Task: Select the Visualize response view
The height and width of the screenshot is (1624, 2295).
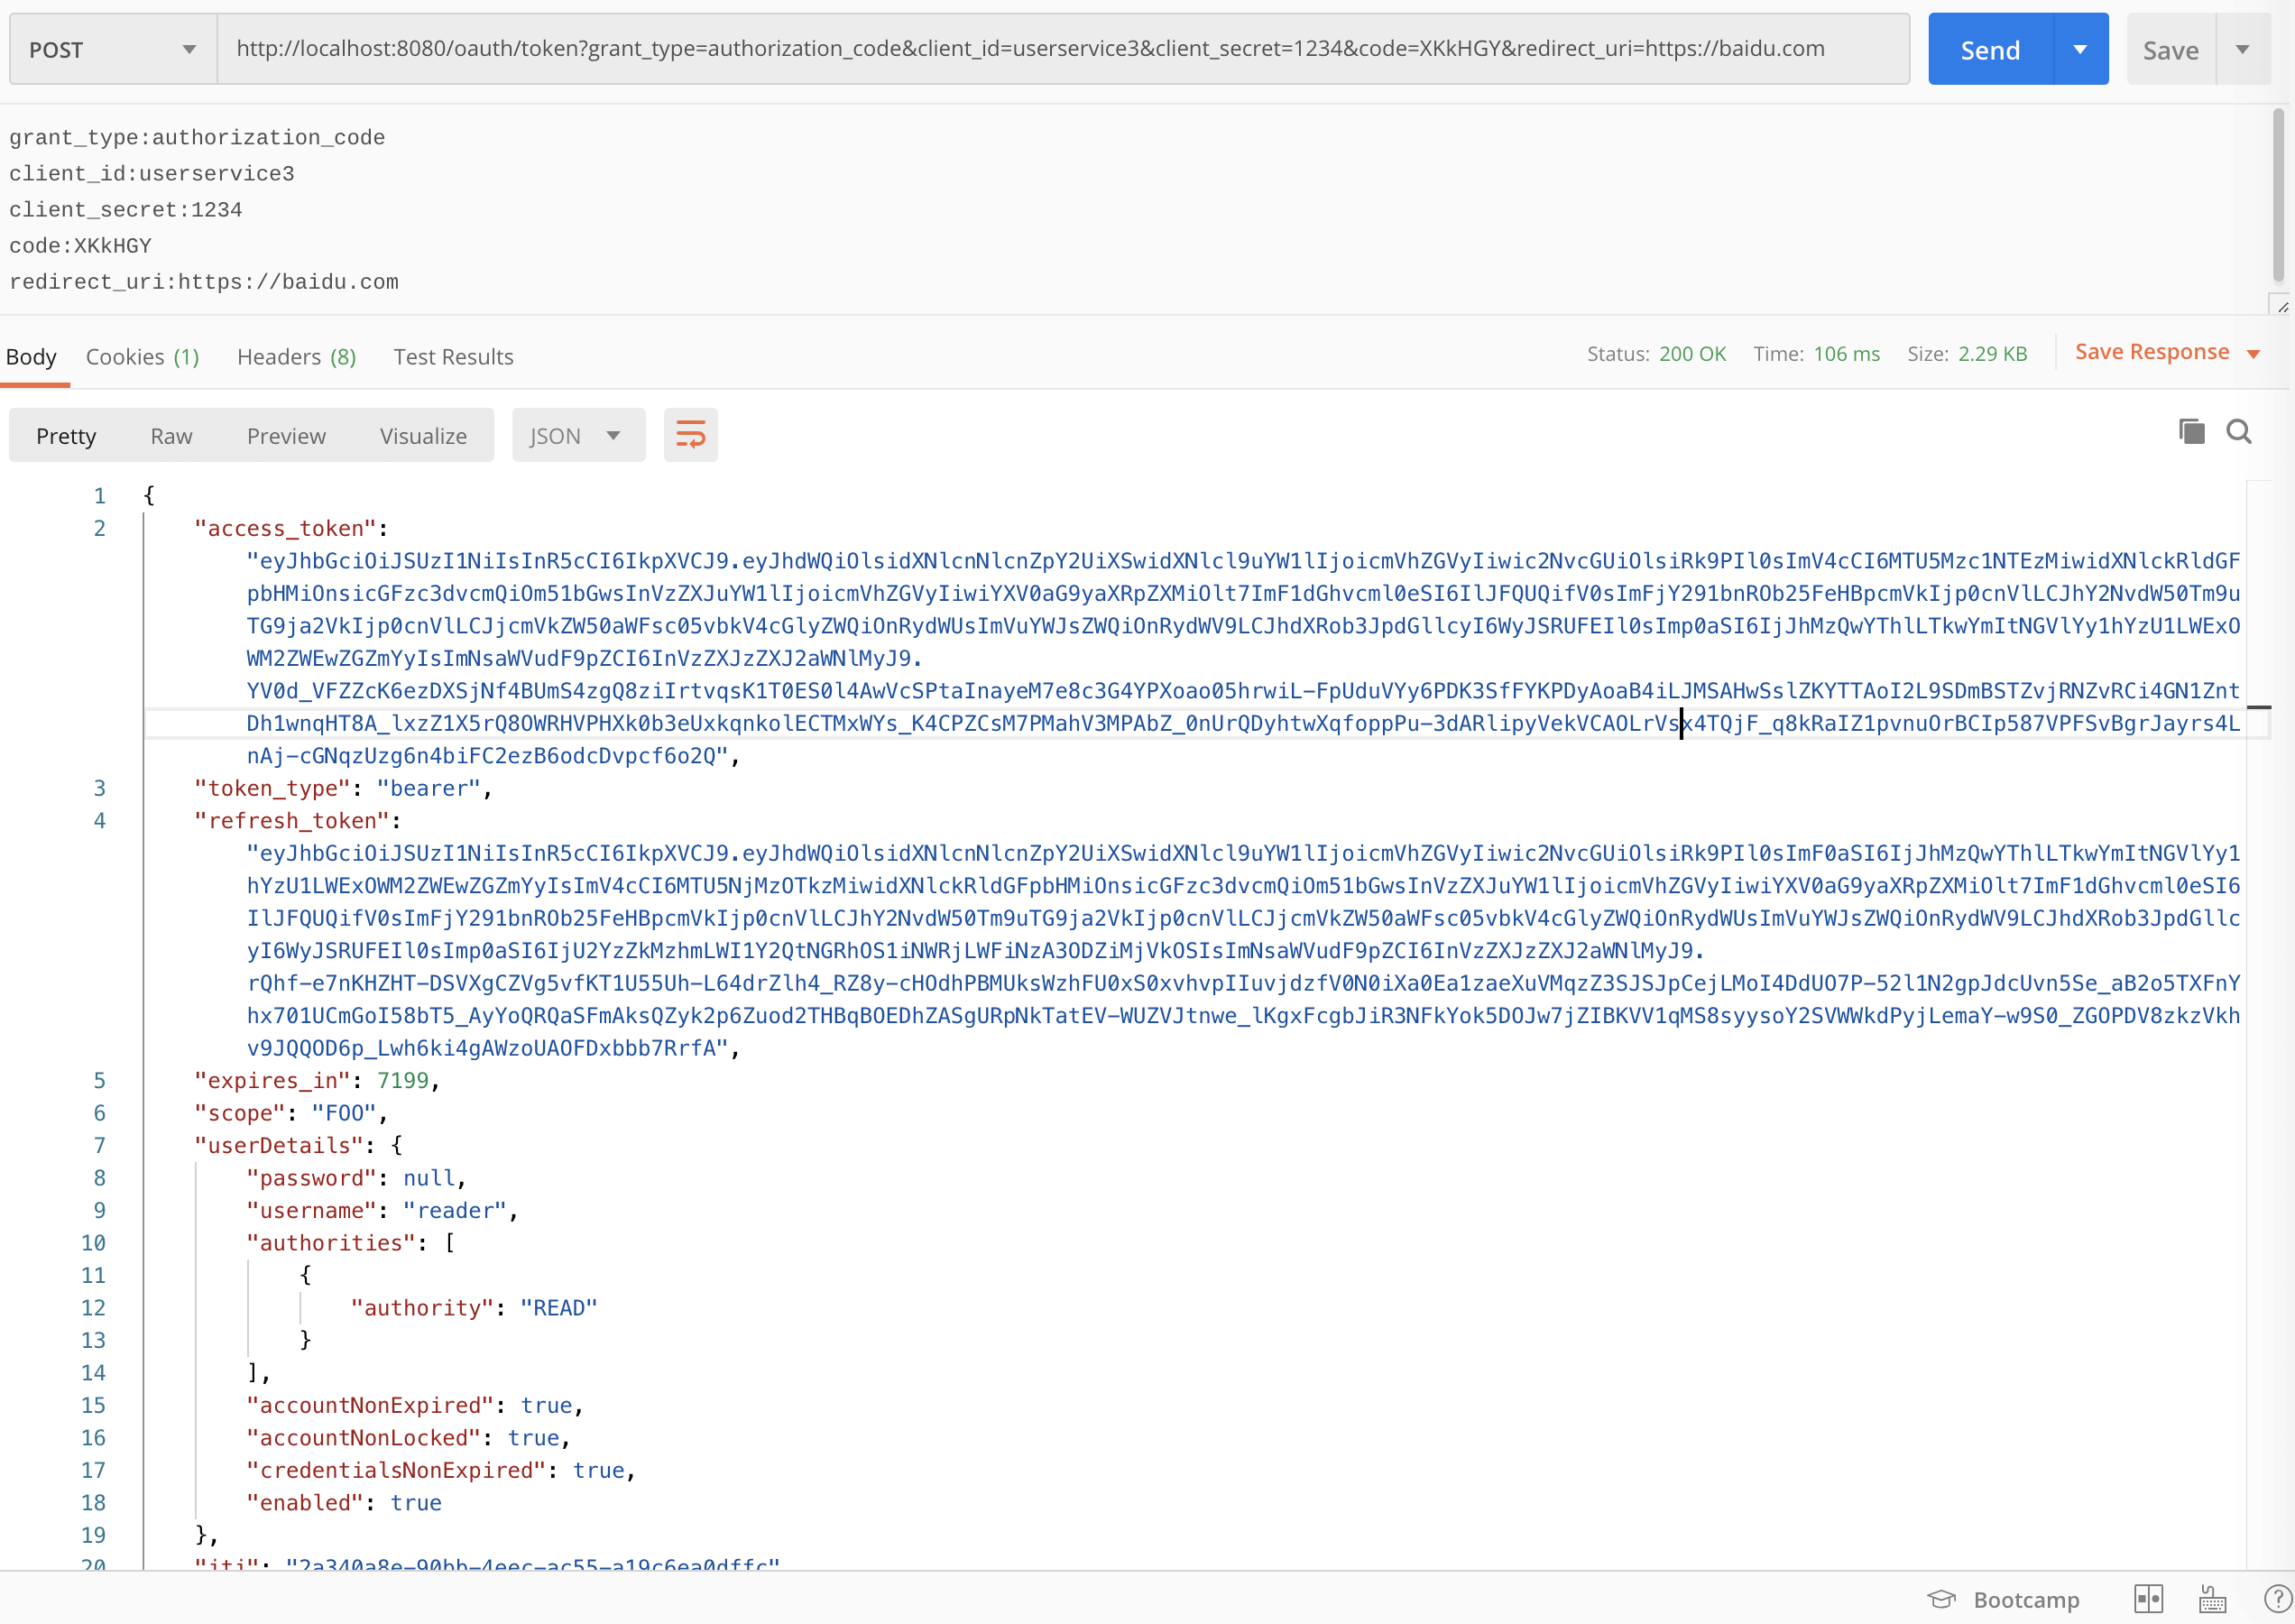Action: [x=422, y=435]
